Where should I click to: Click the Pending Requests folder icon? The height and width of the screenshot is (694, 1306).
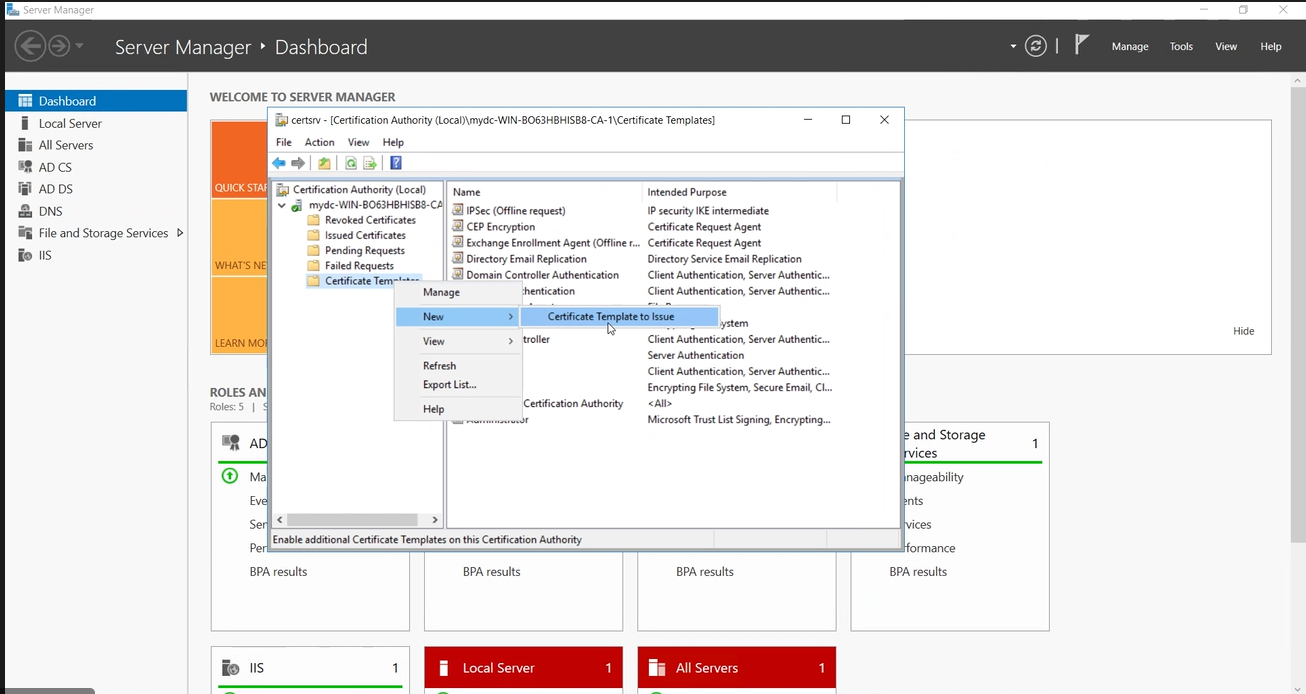(x=314, y=250)
